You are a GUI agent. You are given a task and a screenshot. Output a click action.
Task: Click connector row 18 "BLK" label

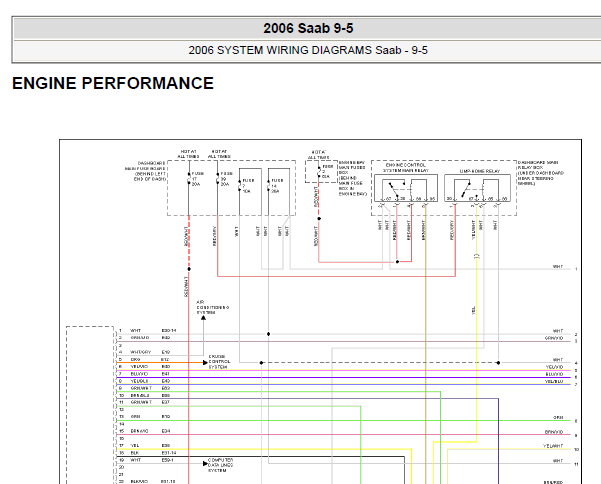coord(135,453)
